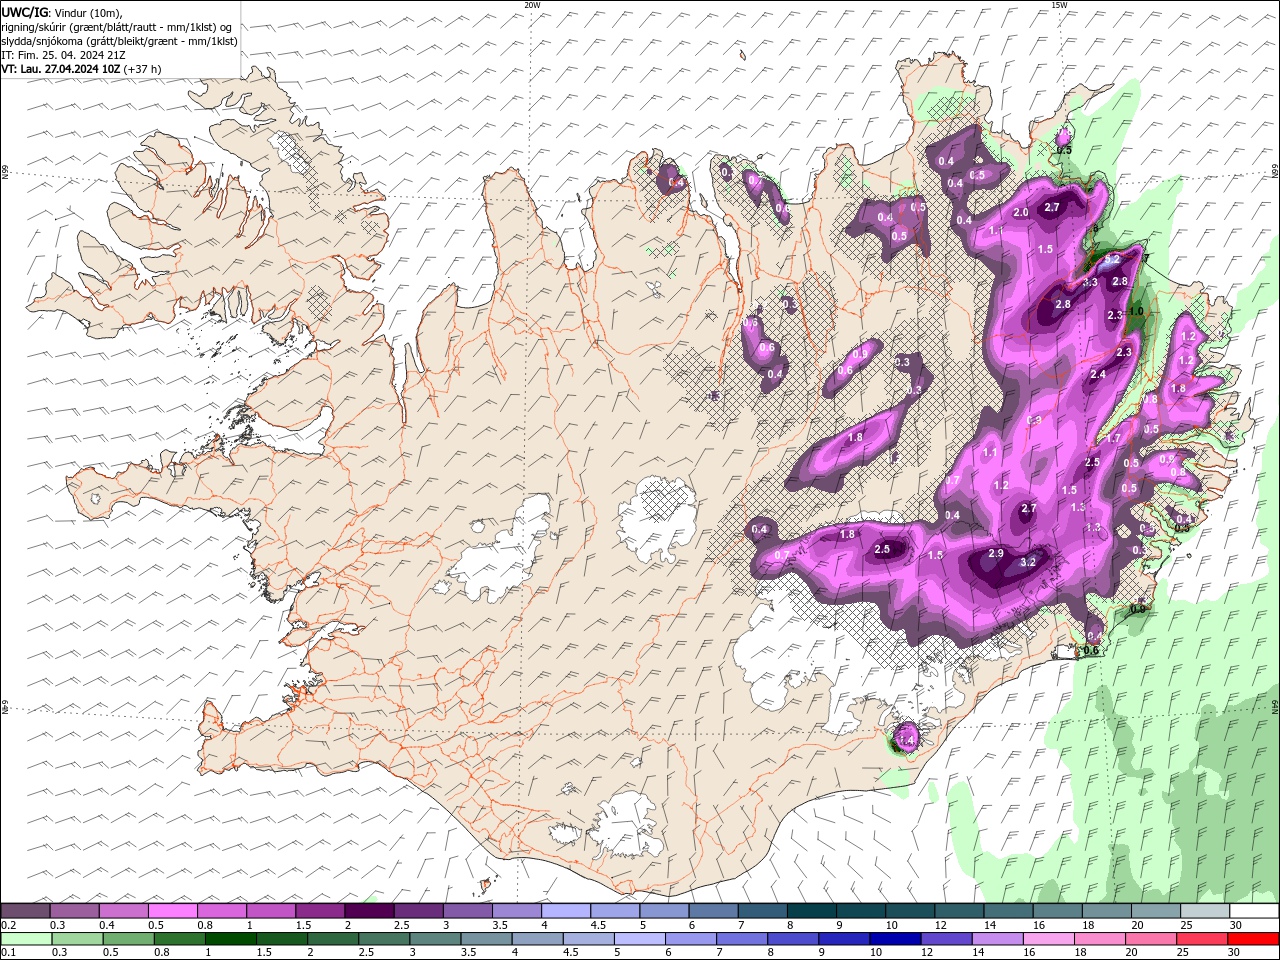Click the 'slydda/snjókoma' legend description line
The image size is (1280, 960).
pos(119,41)
